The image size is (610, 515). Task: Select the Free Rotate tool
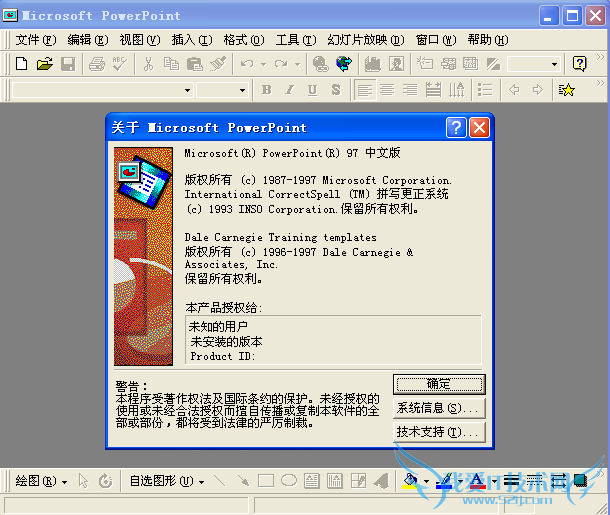click(105, 482)
